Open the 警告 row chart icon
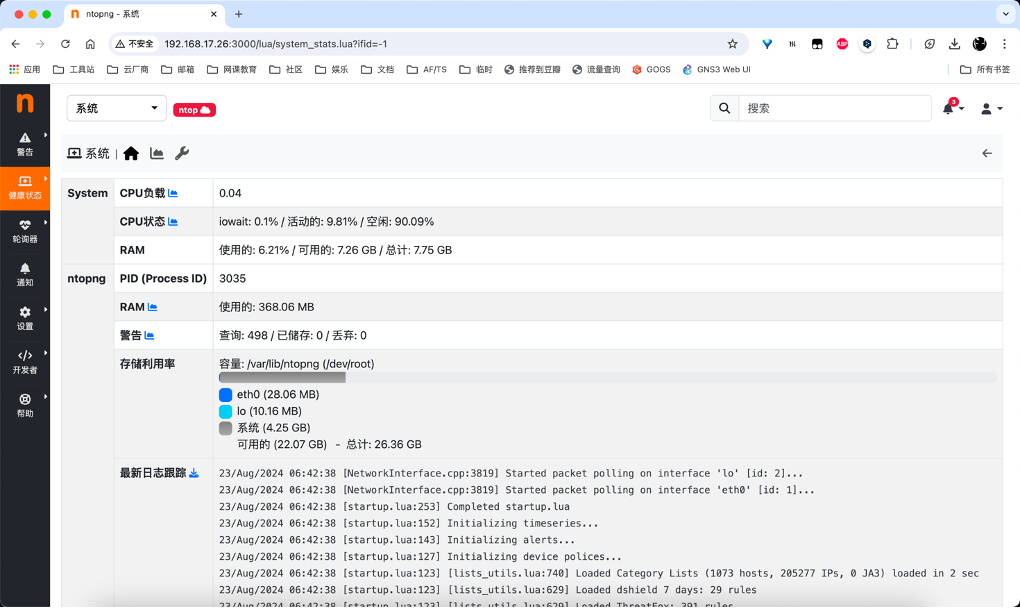Image resolution: width=1020 pixels, height=608 pixels. coord(149,336)
